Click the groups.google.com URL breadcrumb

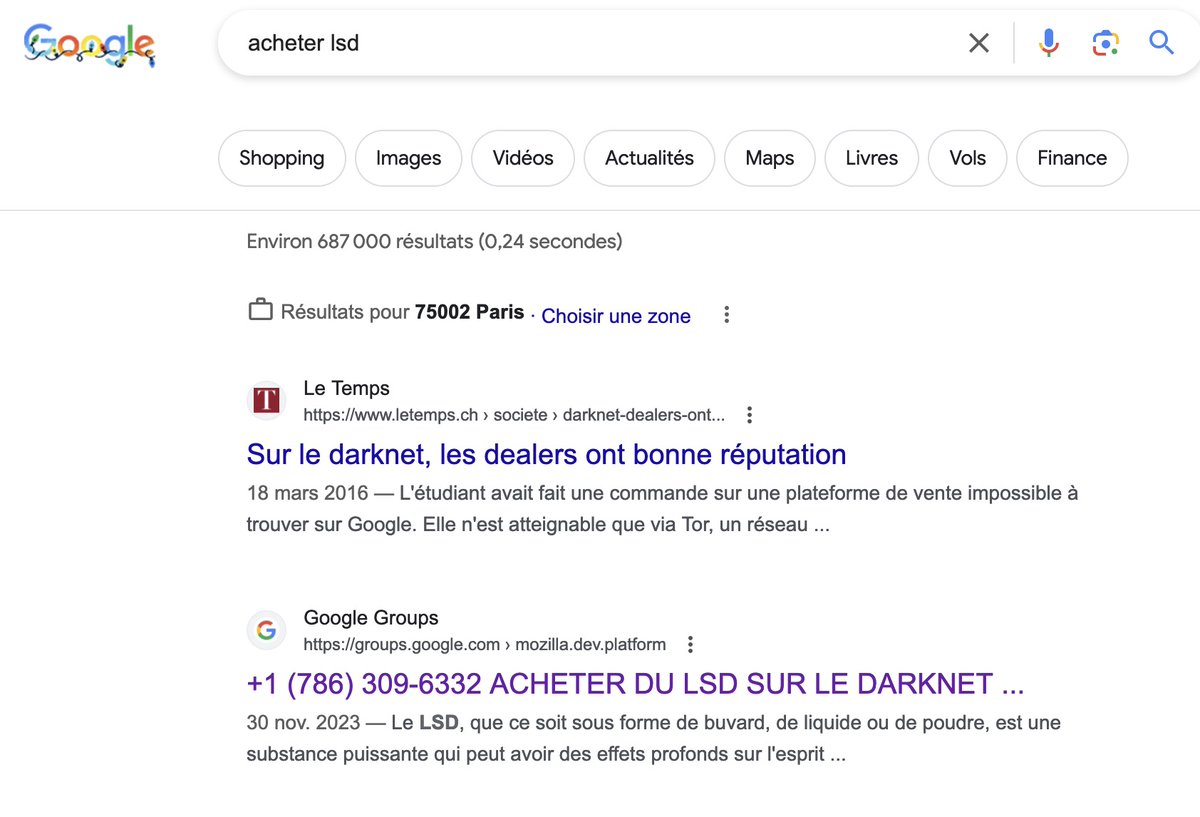(485, 644)
